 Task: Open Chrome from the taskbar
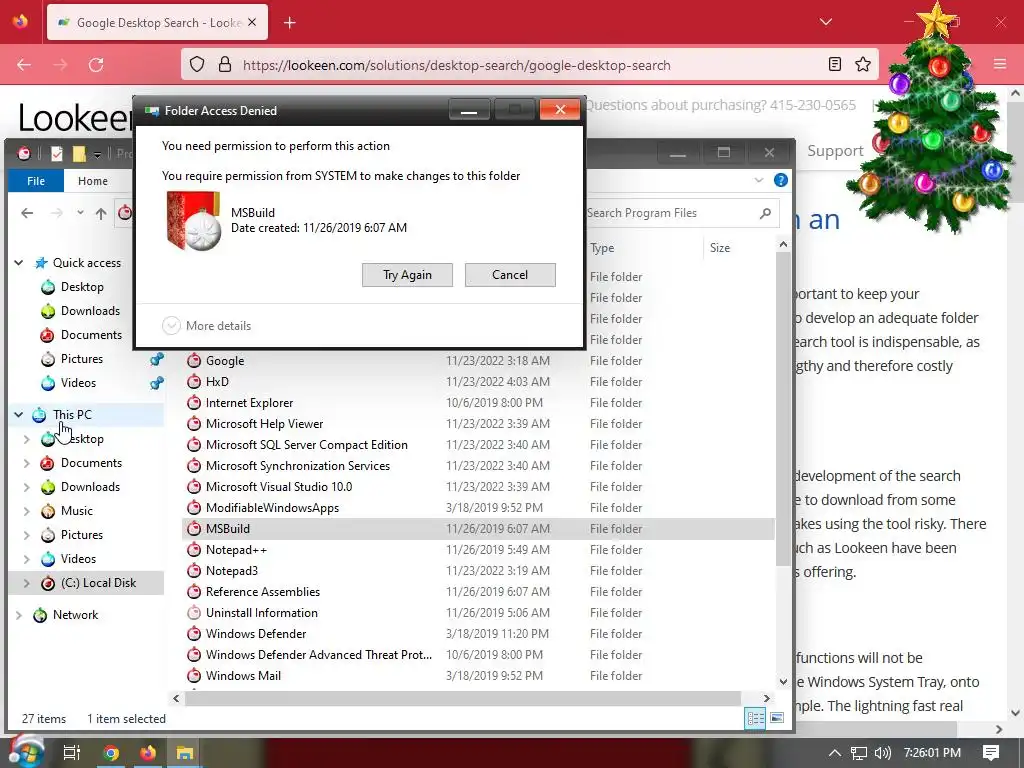(111, 753)
